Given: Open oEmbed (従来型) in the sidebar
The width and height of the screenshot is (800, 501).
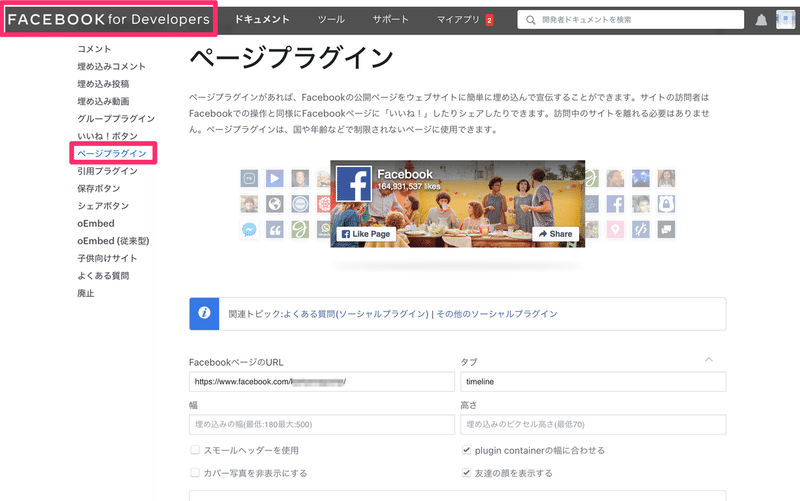Looking at the screenshot, I should [x=113, y=240].
